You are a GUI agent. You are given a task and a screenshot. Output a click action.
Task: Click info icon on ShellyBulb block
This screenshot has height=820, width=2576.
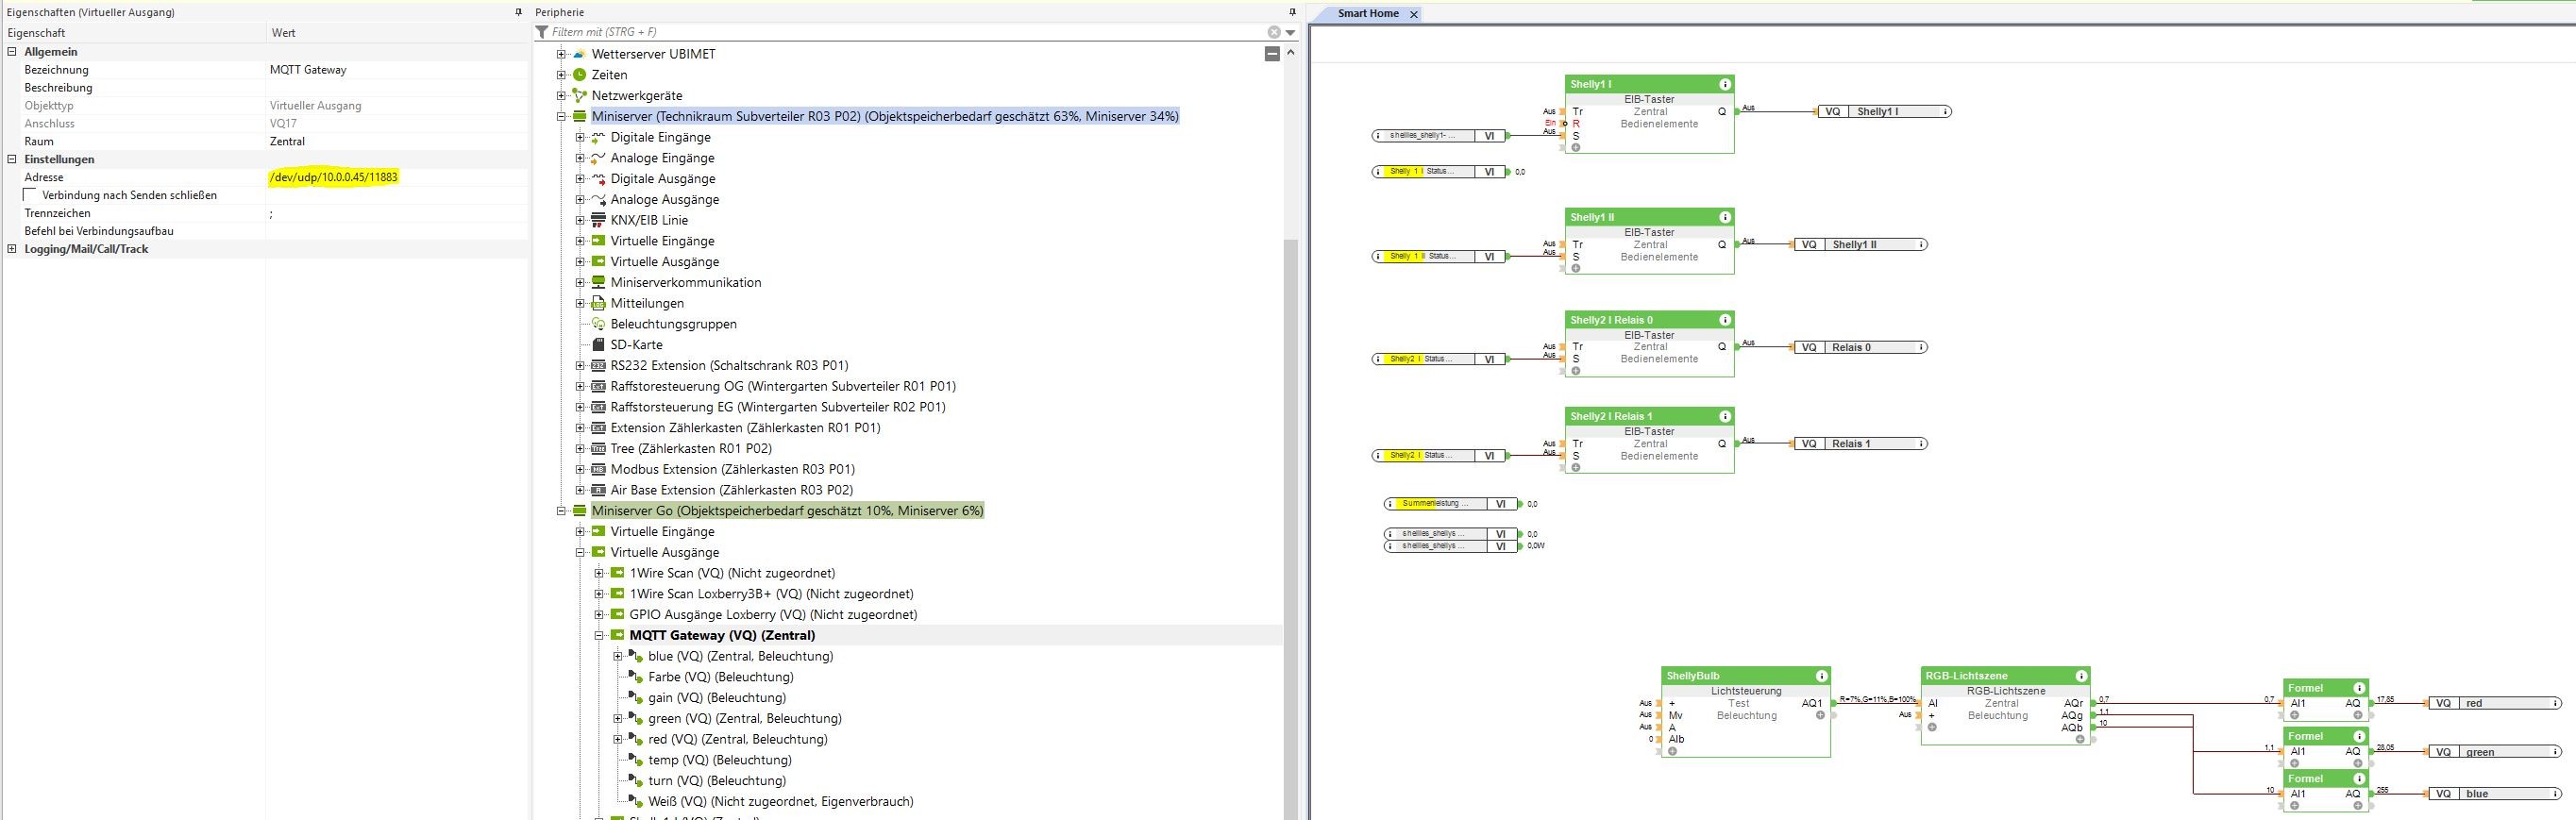point(1821,676)
